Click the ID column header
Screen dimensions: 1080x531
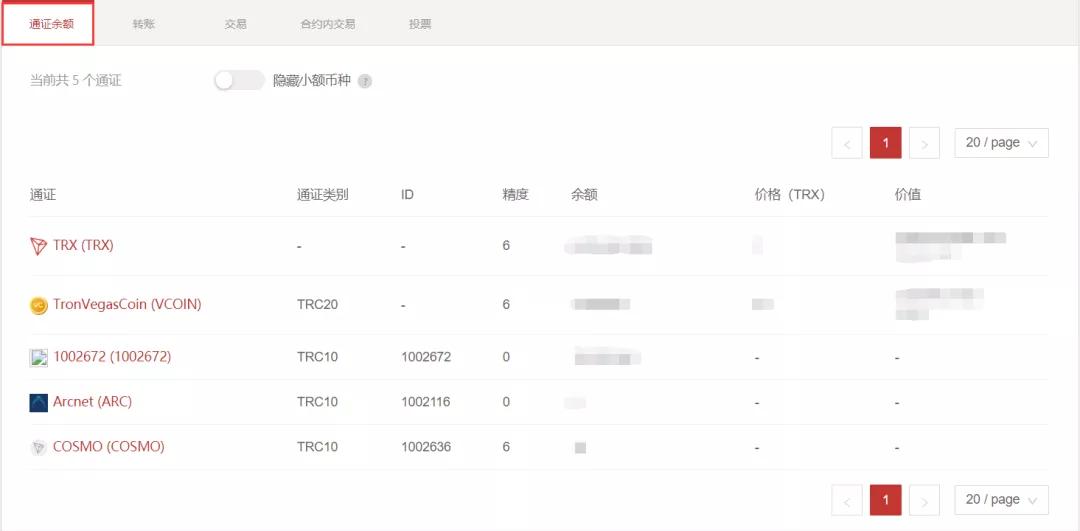(407, 195)
